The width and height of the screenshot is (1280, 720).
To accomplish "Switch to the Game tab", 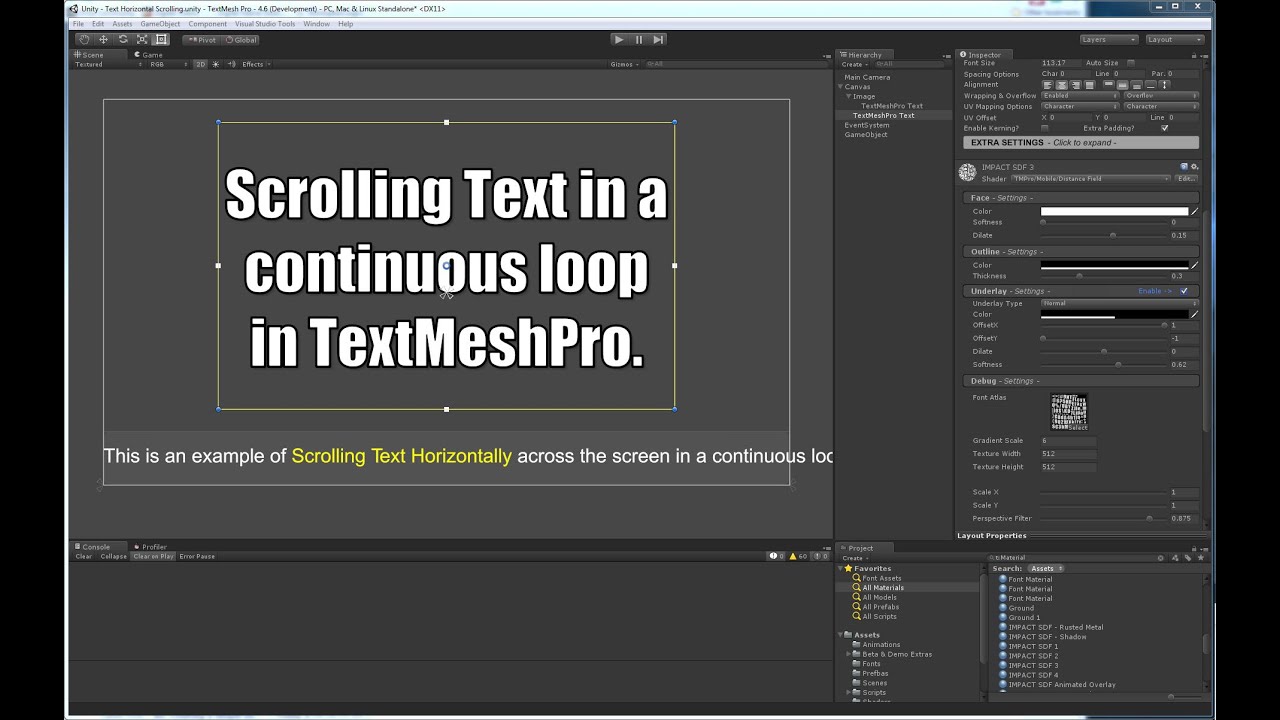I will click(x=150, y=55).
